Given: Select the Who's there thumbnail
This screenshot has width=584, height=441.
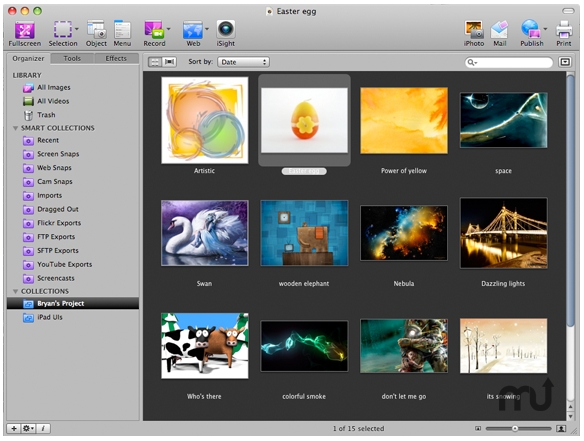Looking at the screenshot, I should tap(204, 346).
